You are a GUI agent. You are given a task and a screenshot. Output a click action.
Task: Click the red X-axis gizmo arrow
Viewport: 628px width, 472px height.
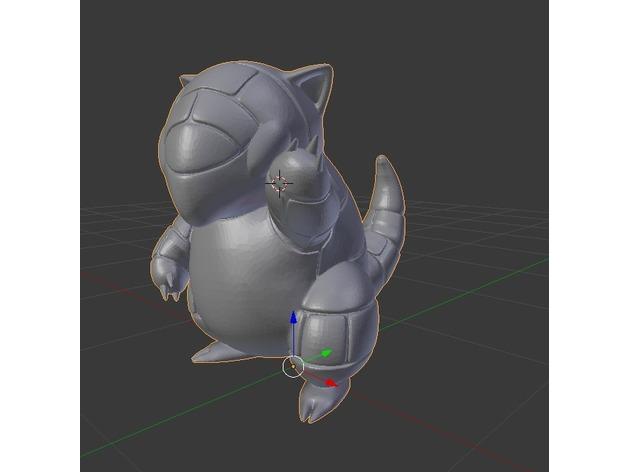click(x=331, y=383)
